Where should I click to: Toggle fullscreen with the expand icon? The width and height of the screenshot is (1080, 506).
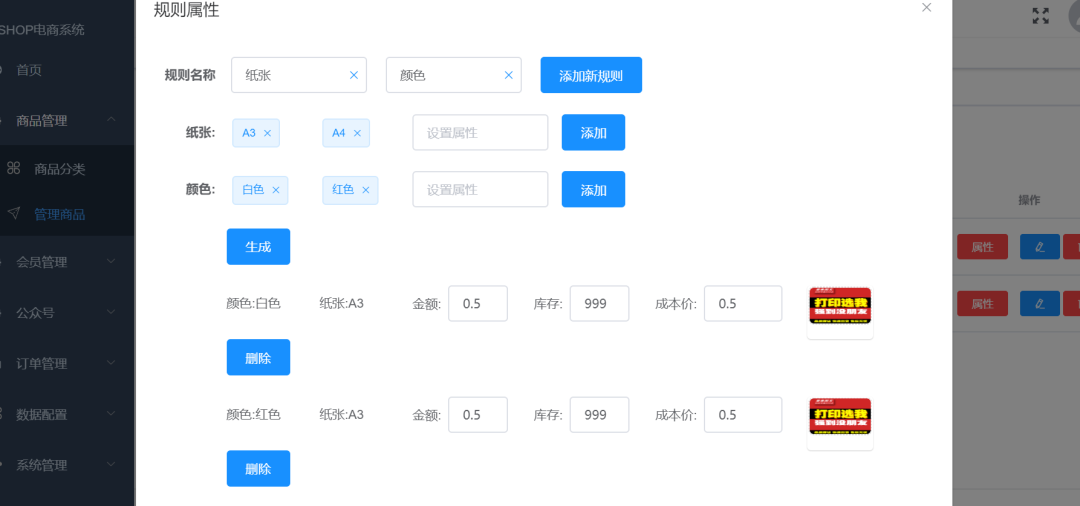(x=1041, y=16)
